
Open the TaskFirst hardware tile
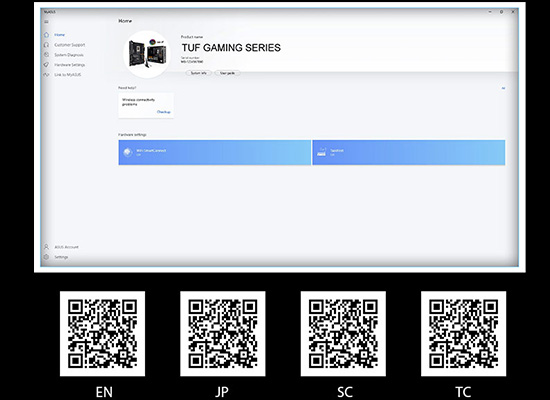[409, 152]
